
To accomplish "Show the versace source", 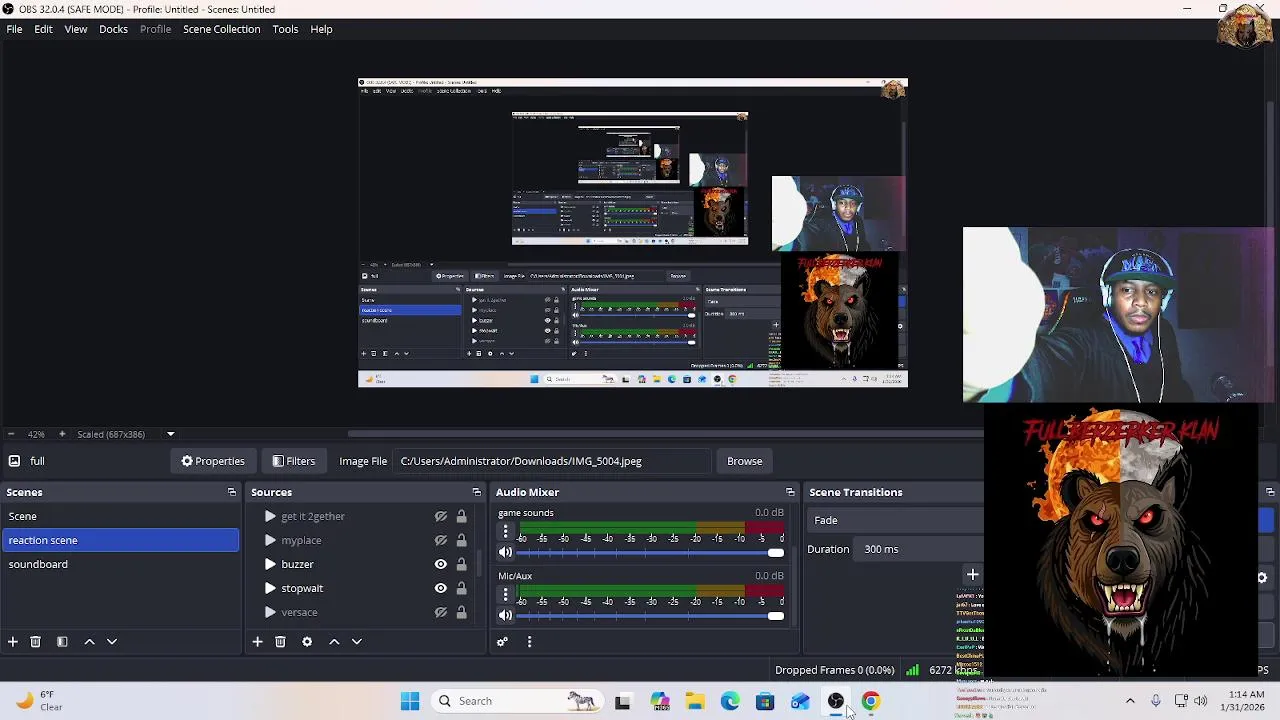I will (x=440, y=613).
